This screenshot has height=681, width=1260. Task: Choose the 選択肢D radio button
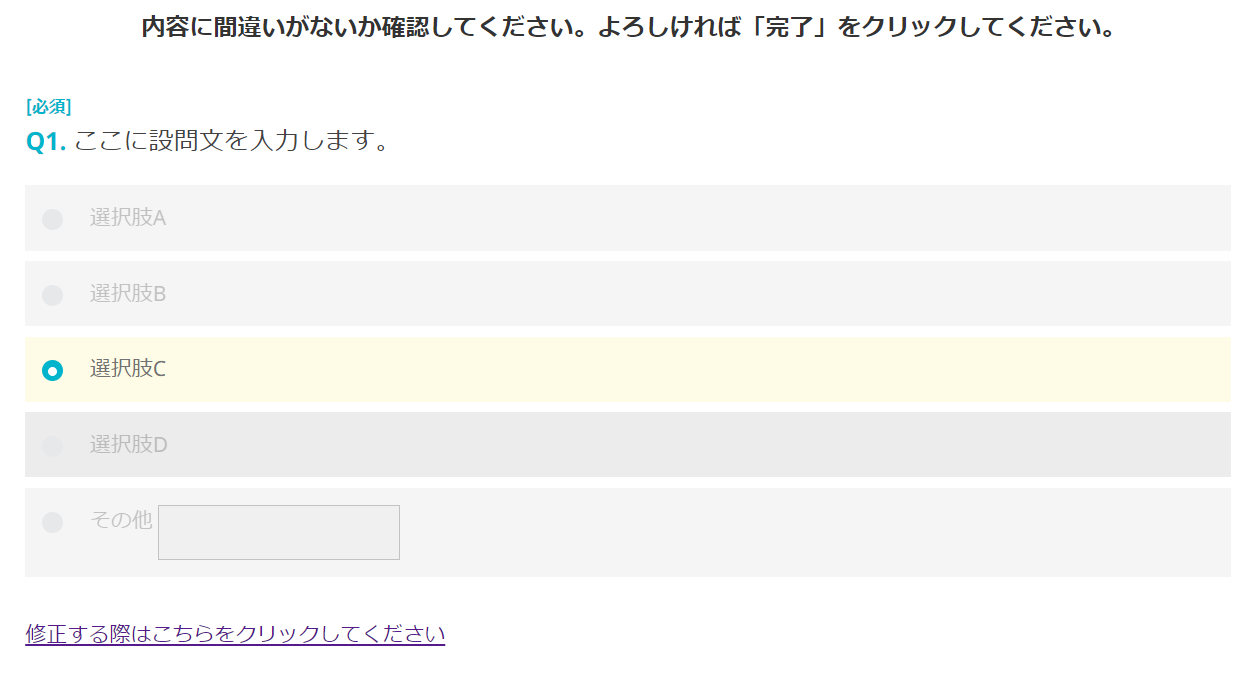[x=53, y=446]
